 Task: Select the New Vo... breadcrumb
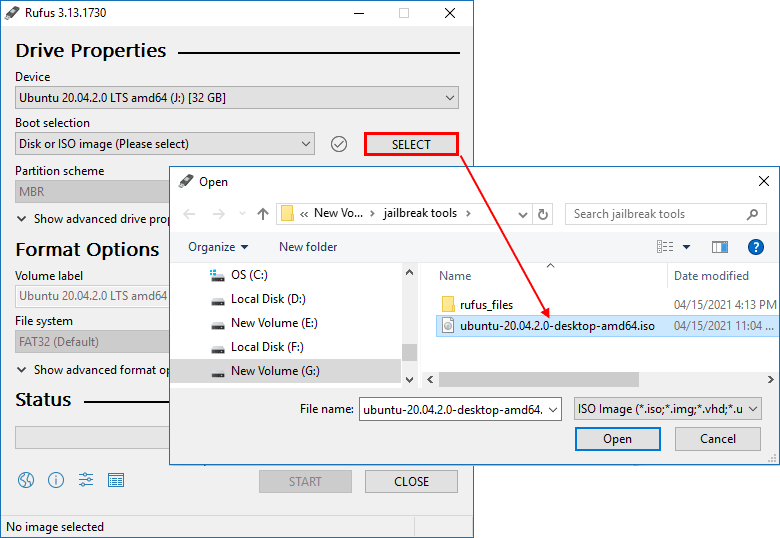click(x=338, y=213)
